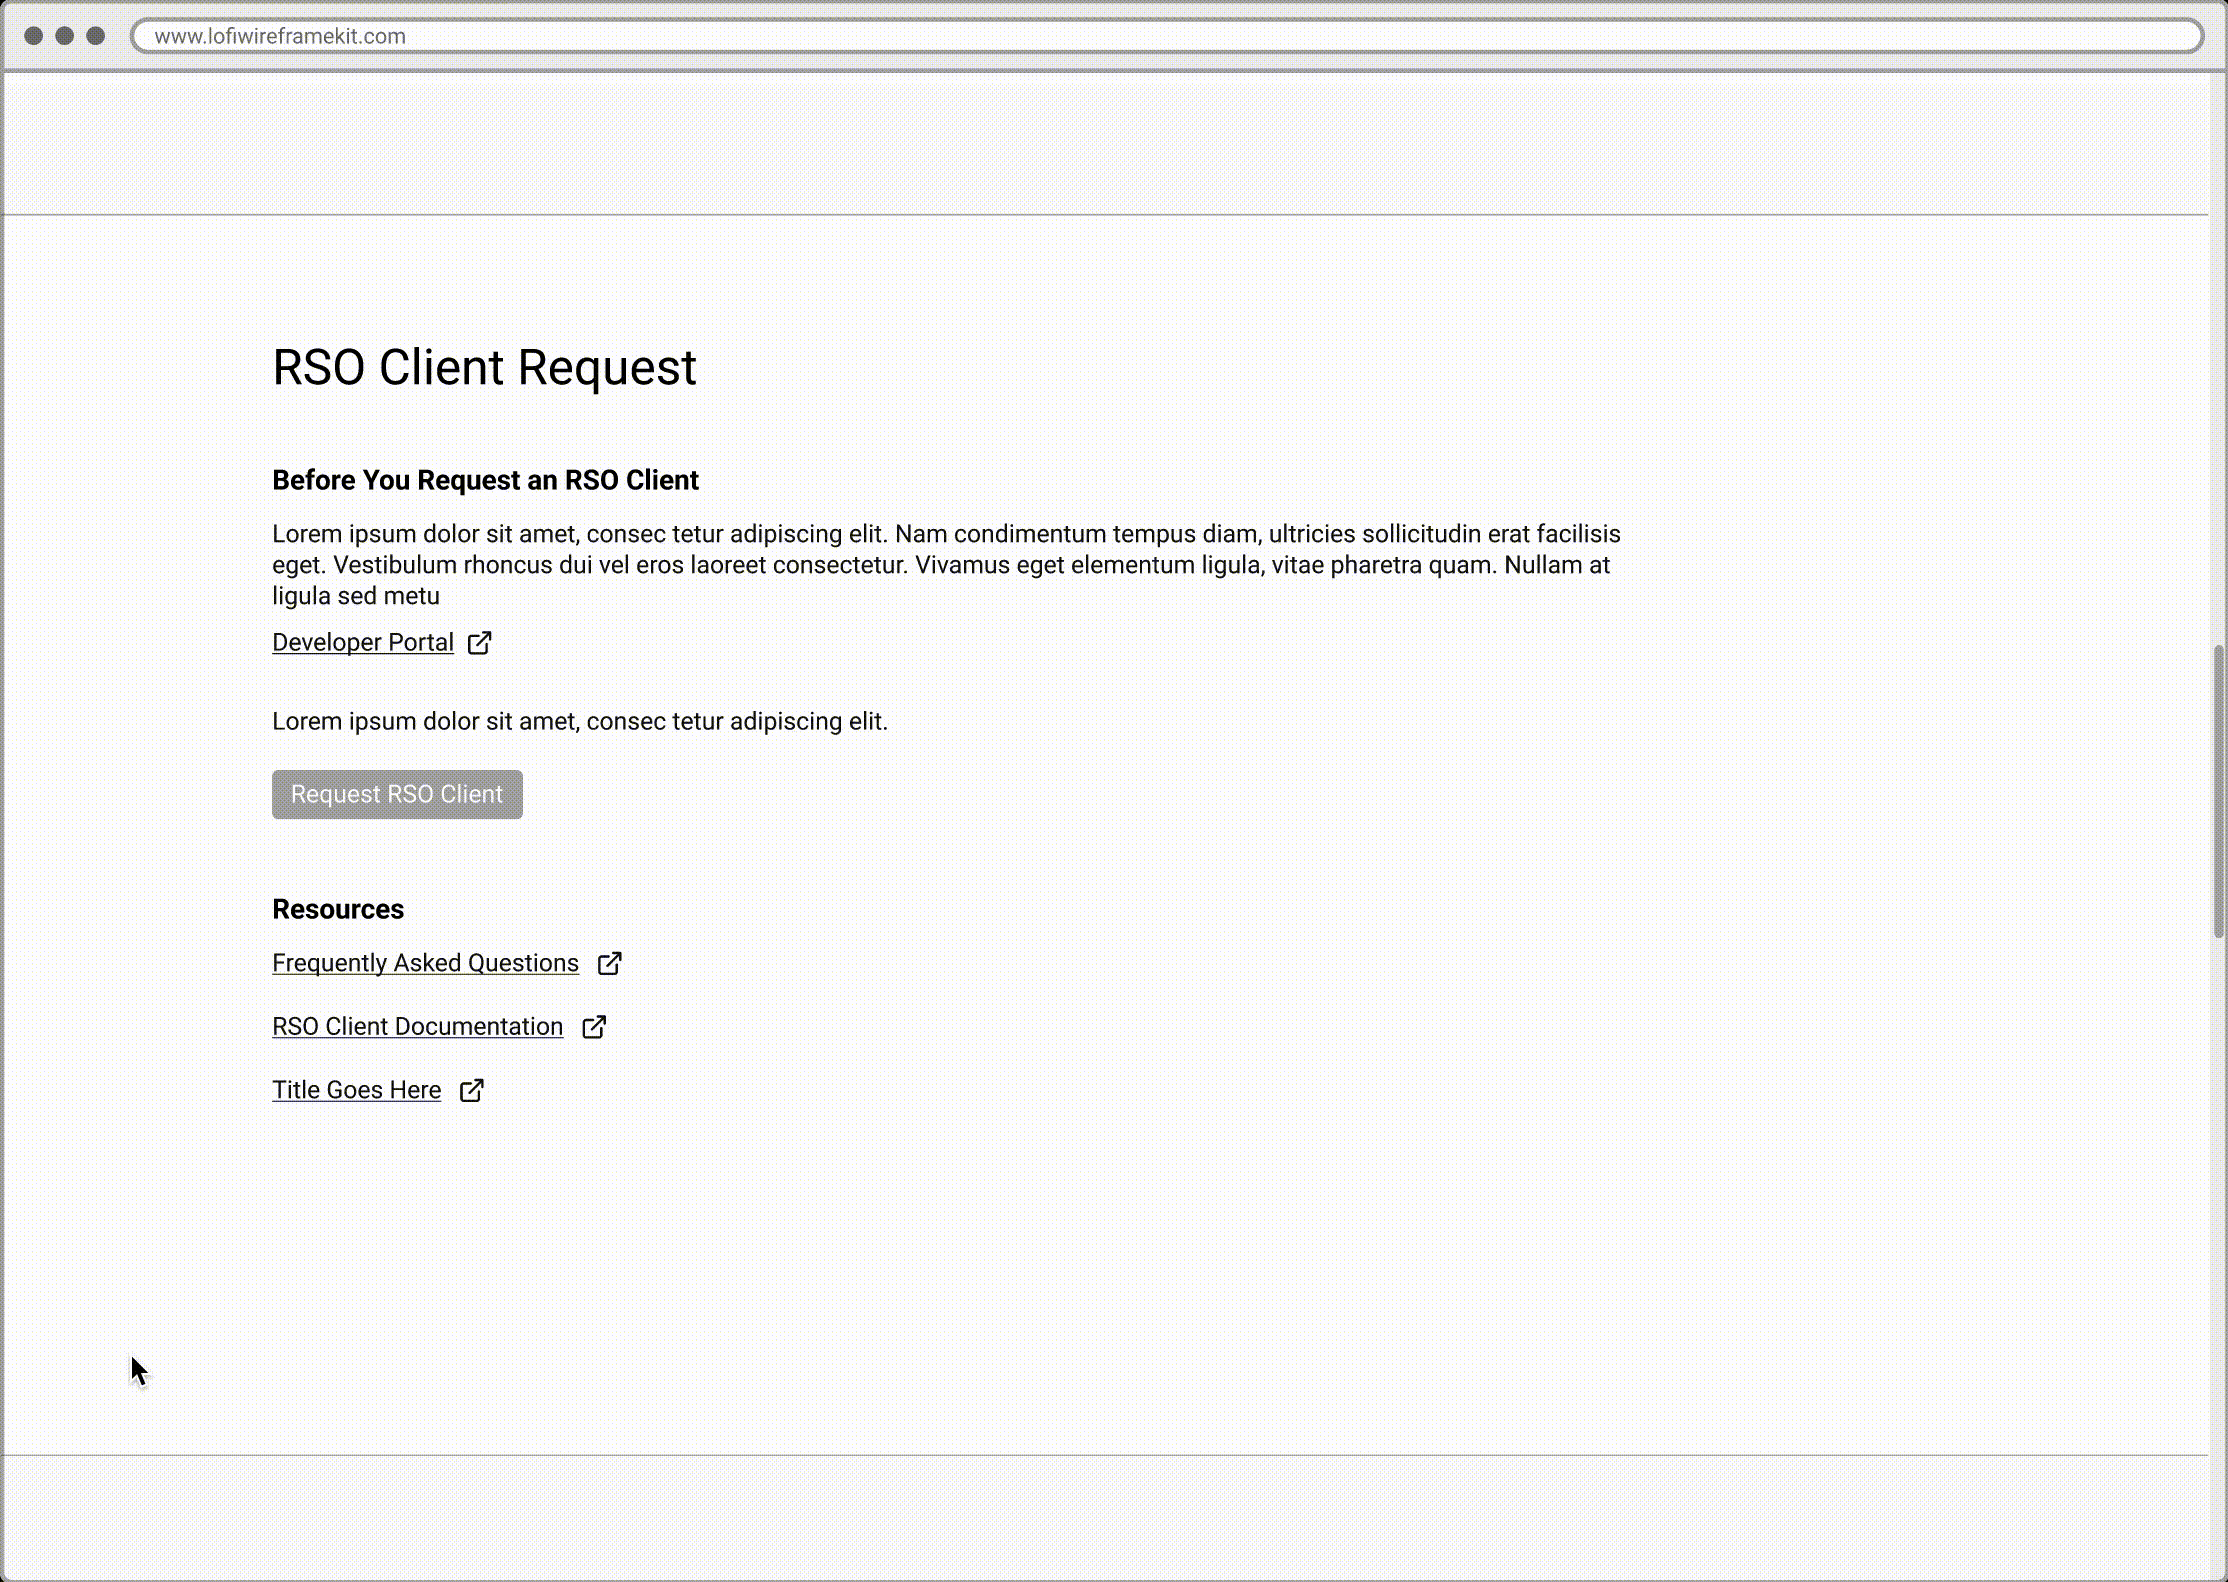Click the RSO Client Request page title
The image size is (2228, 1582).
click(484, 367)
